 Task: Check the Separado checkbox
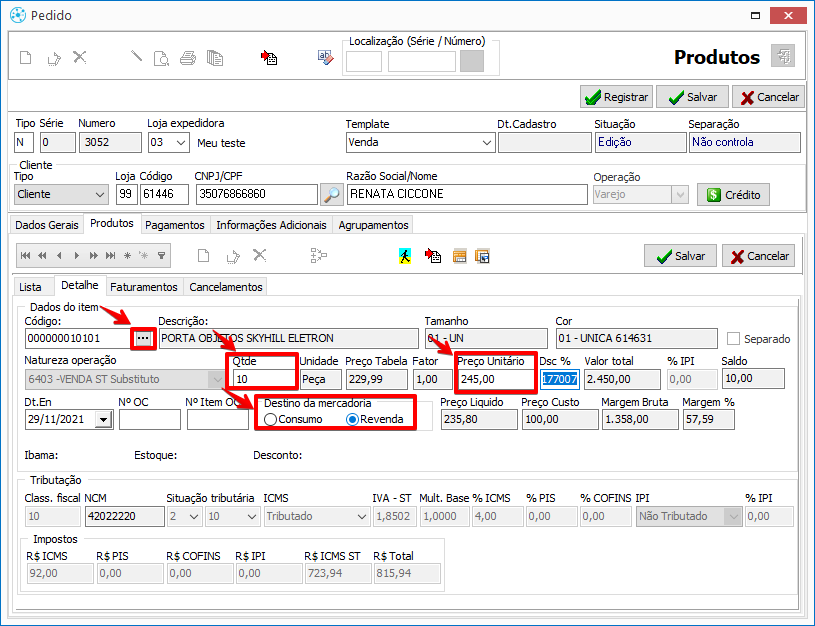[733, 338]
